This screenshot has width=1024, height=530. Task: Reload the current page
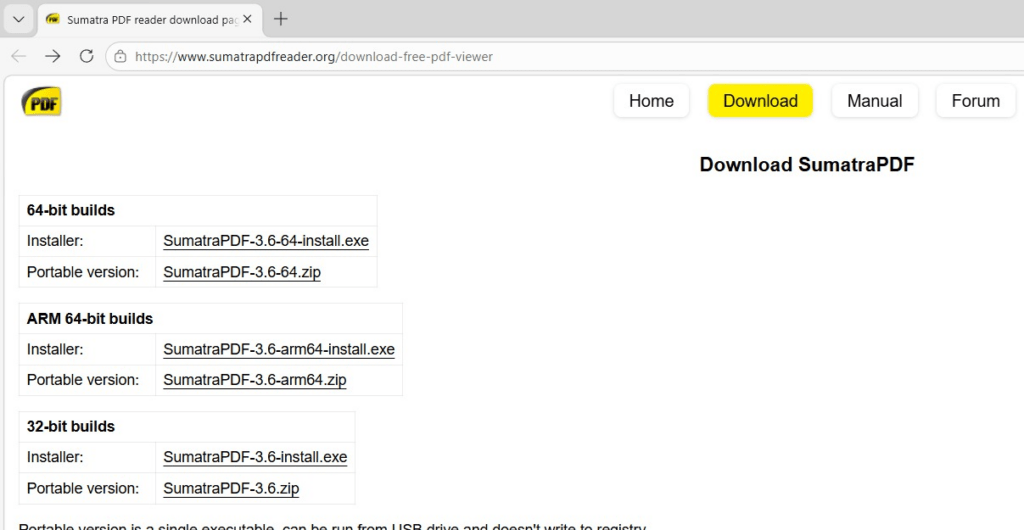86,56
